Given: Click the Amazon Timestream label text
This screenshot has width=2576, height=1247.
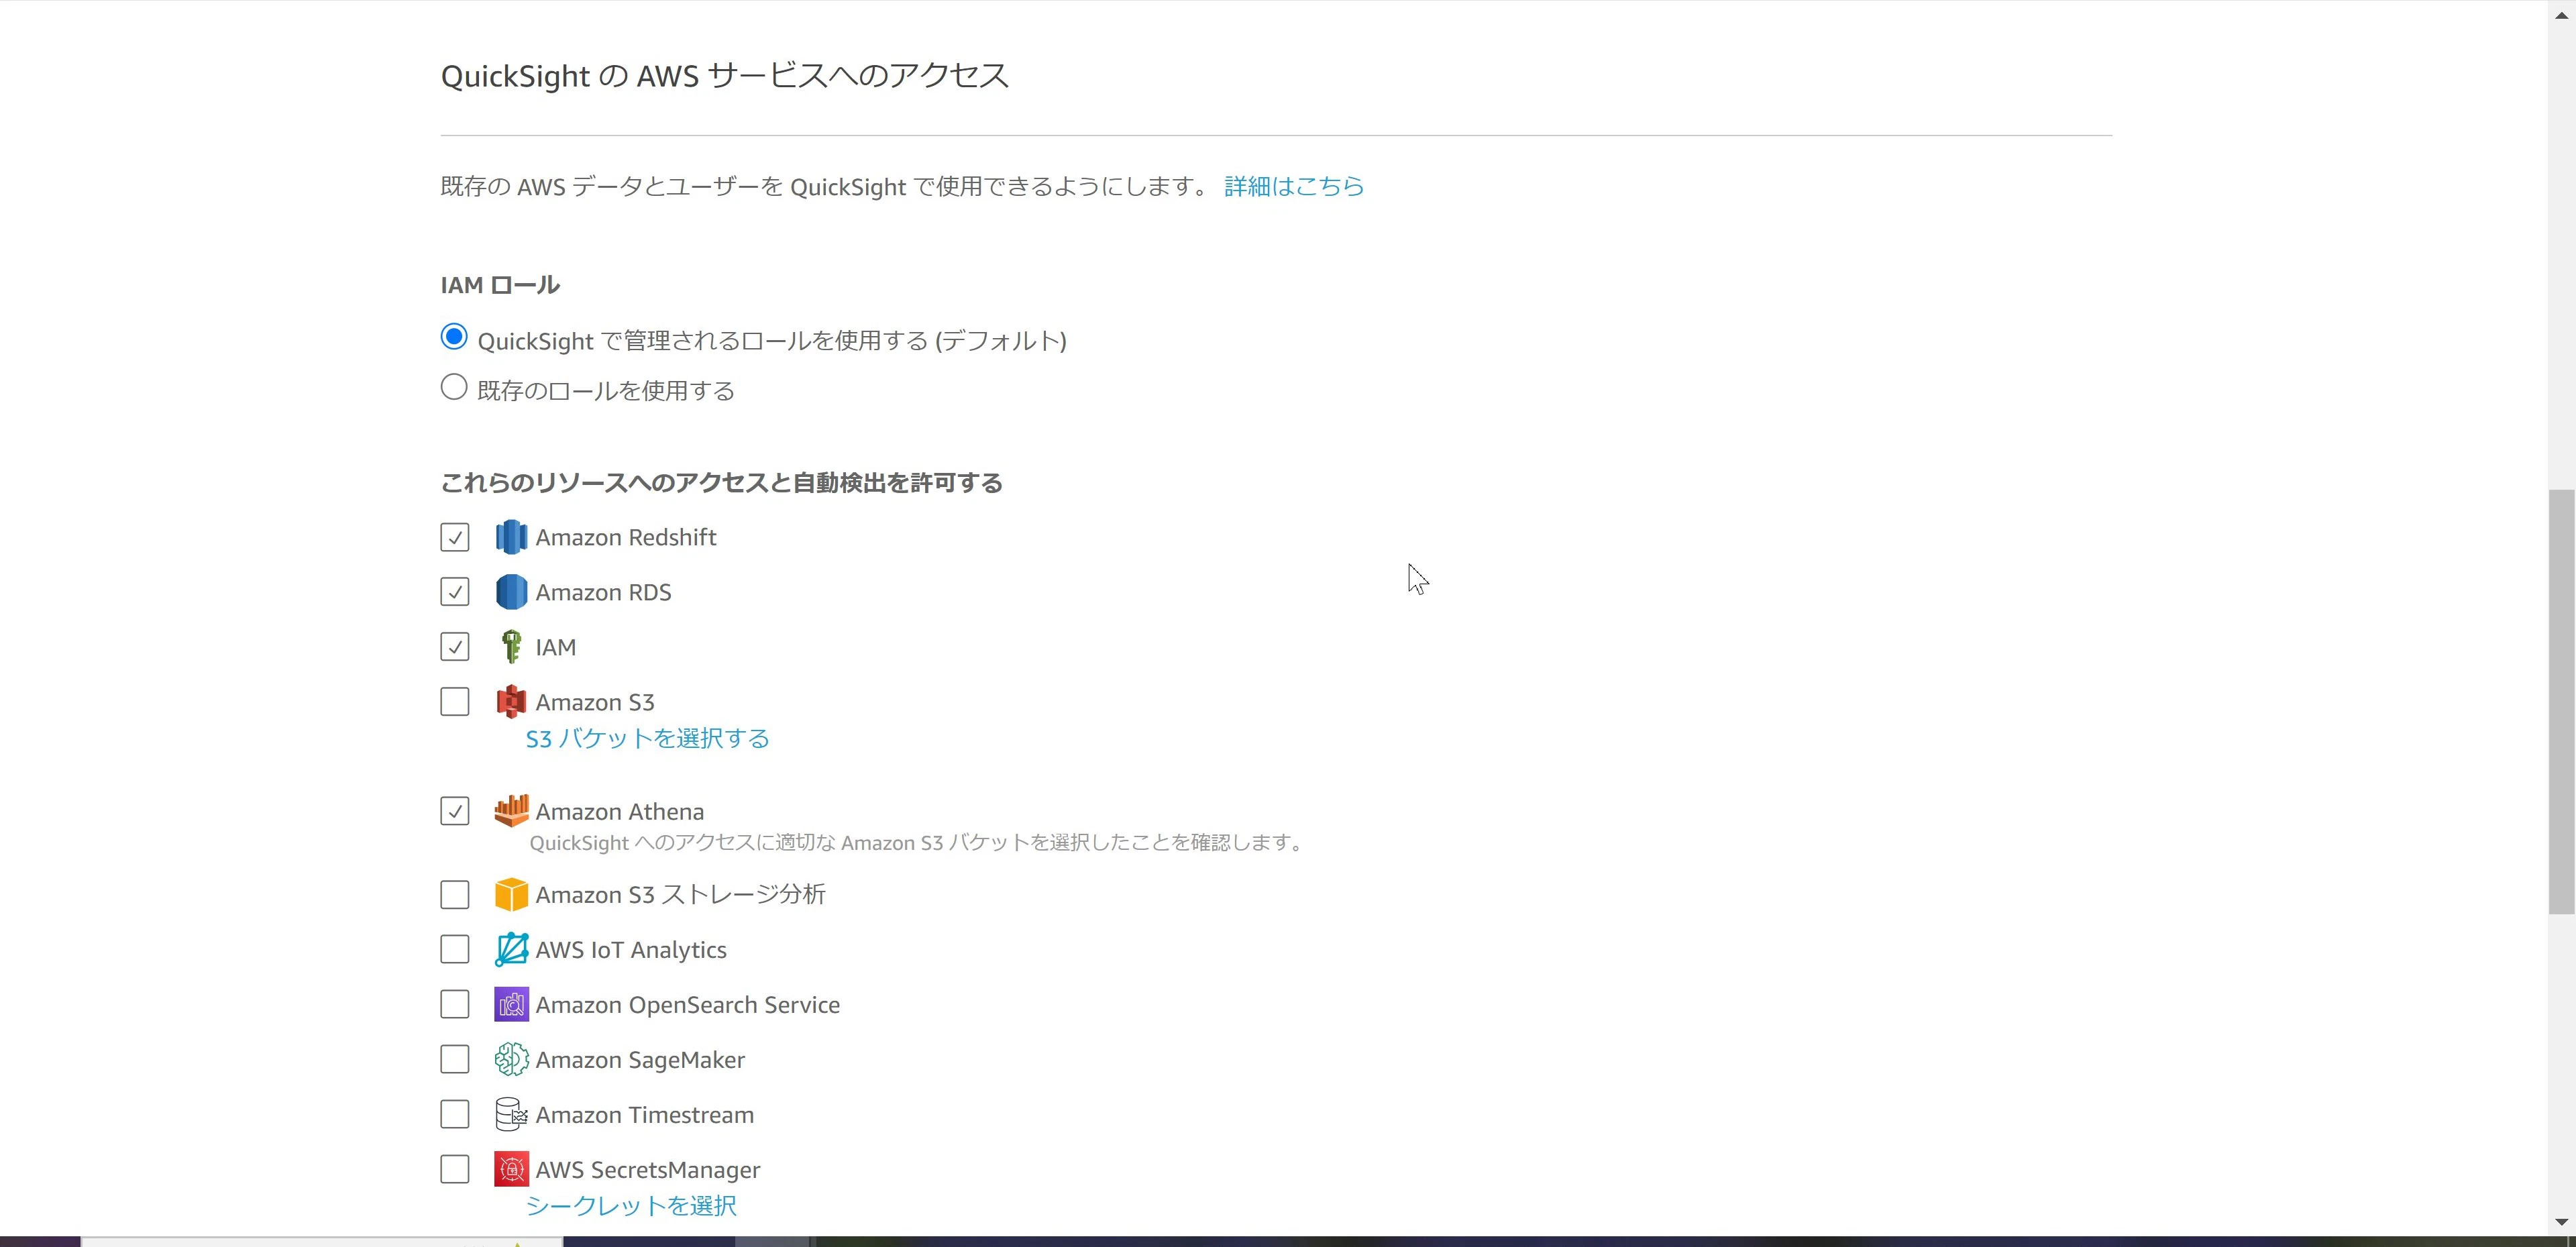Looking at the screenshot, I should click(645, 1115).
